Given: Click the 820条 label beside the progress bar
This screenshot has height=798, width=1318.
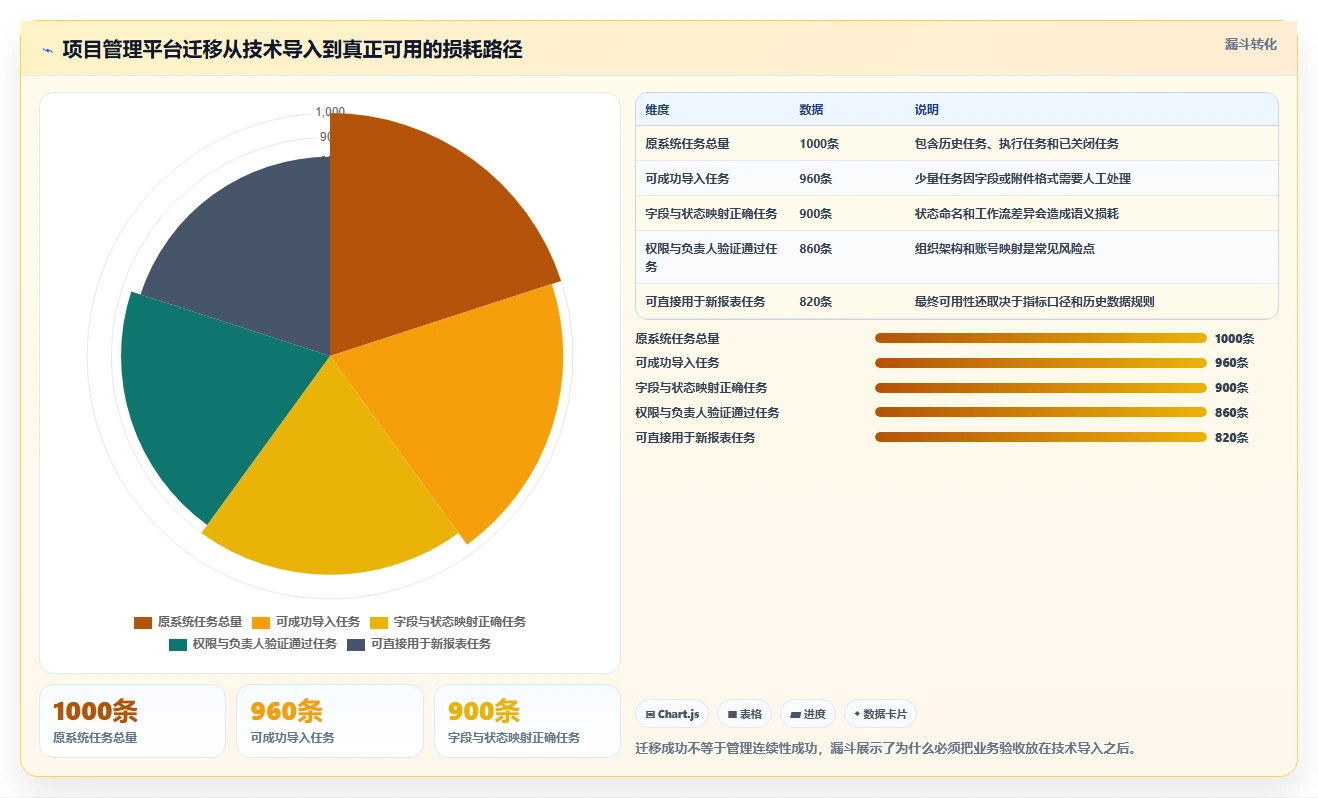Looking at the screenshot, I should (1231, 438).
